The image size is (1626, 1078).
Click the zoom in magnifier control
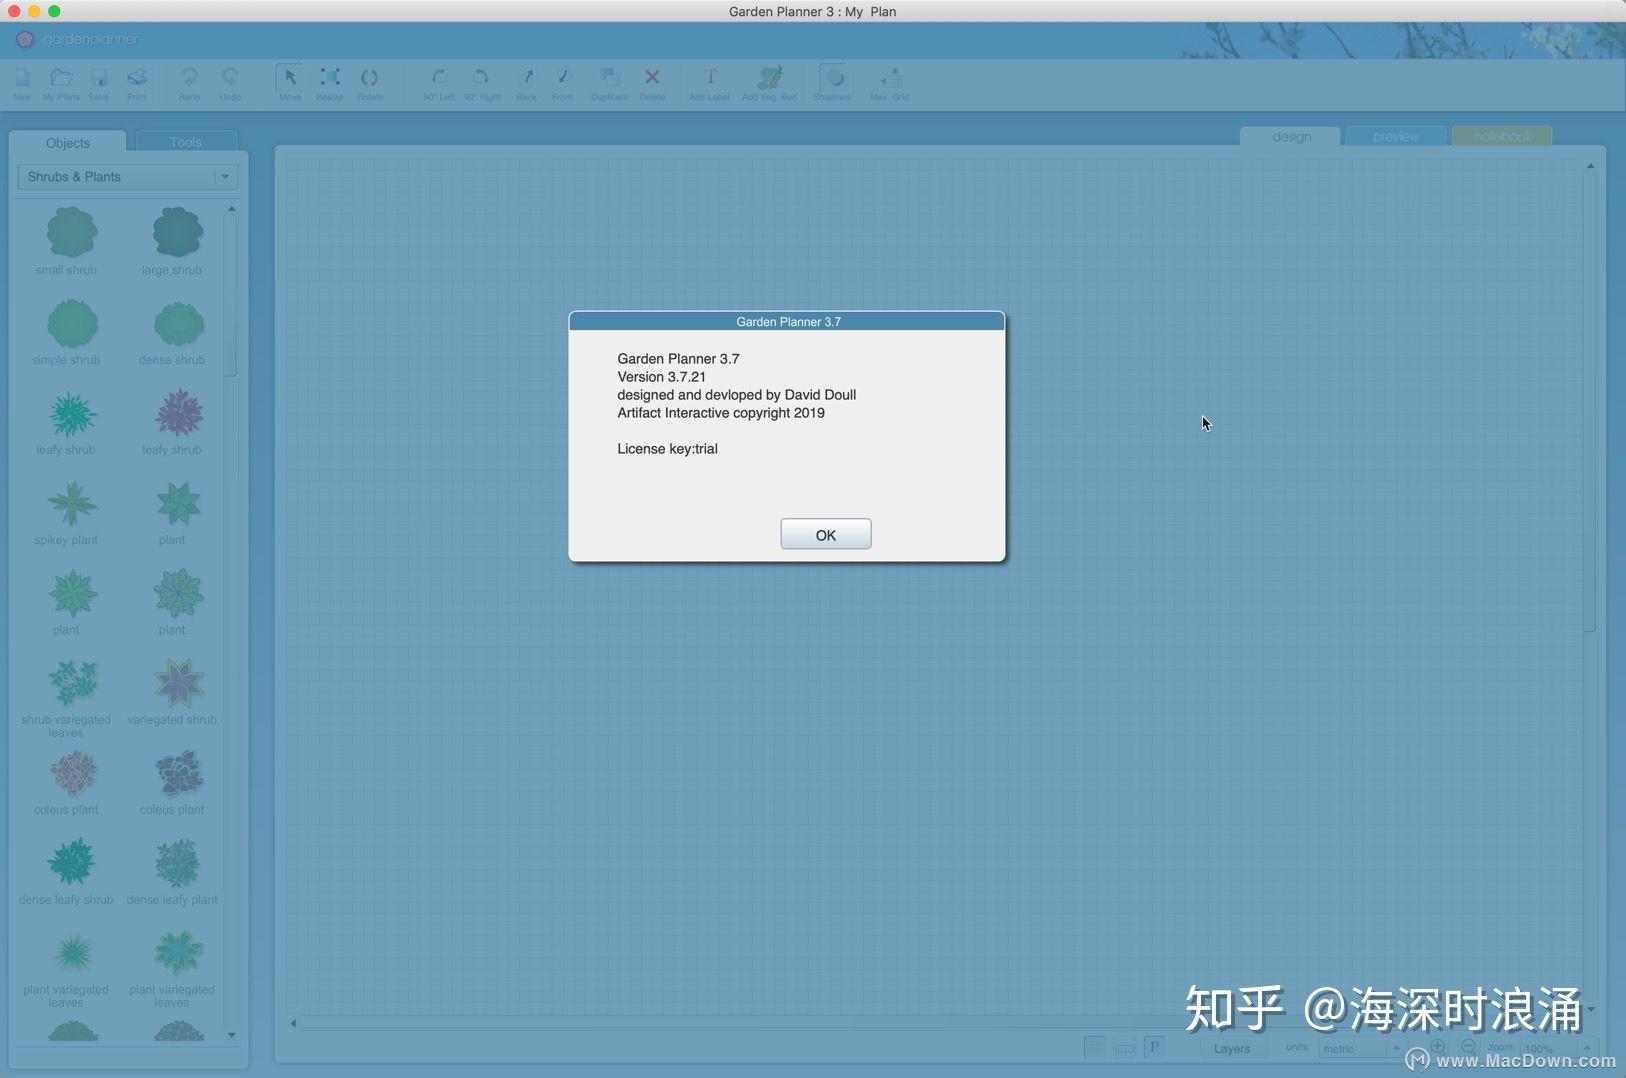1437,1044
